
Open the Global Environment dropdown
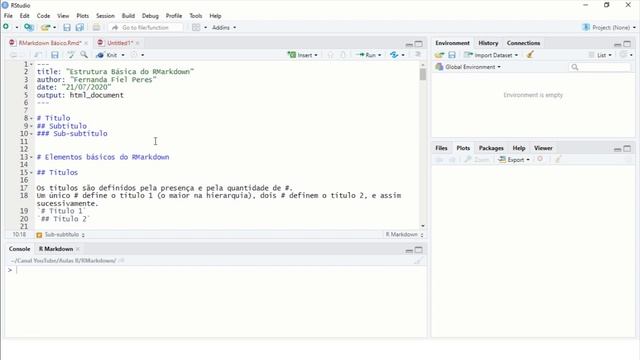pyautogui.click(x=468, y=67)
